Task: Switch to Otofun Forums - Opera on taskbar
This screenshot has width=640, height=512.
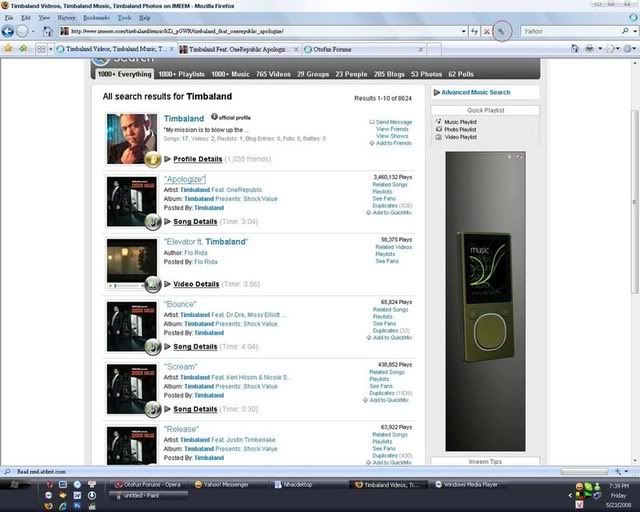Action: tap(149, 485)
